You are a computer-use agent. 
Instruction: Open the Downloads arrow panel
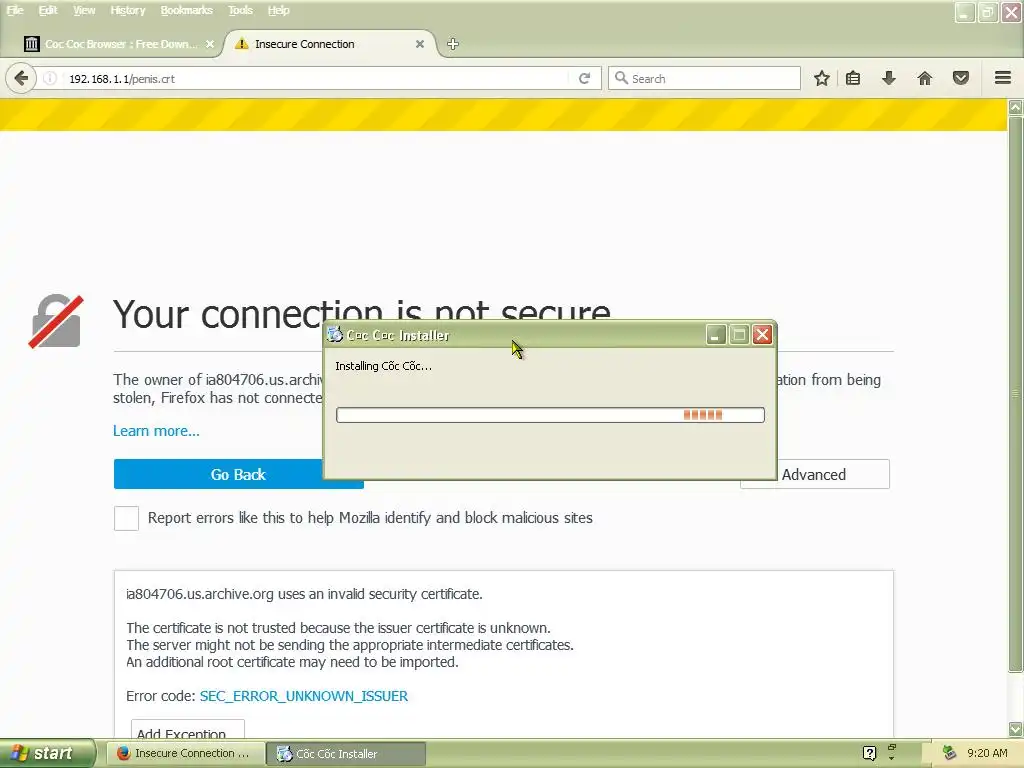(889, 78)
